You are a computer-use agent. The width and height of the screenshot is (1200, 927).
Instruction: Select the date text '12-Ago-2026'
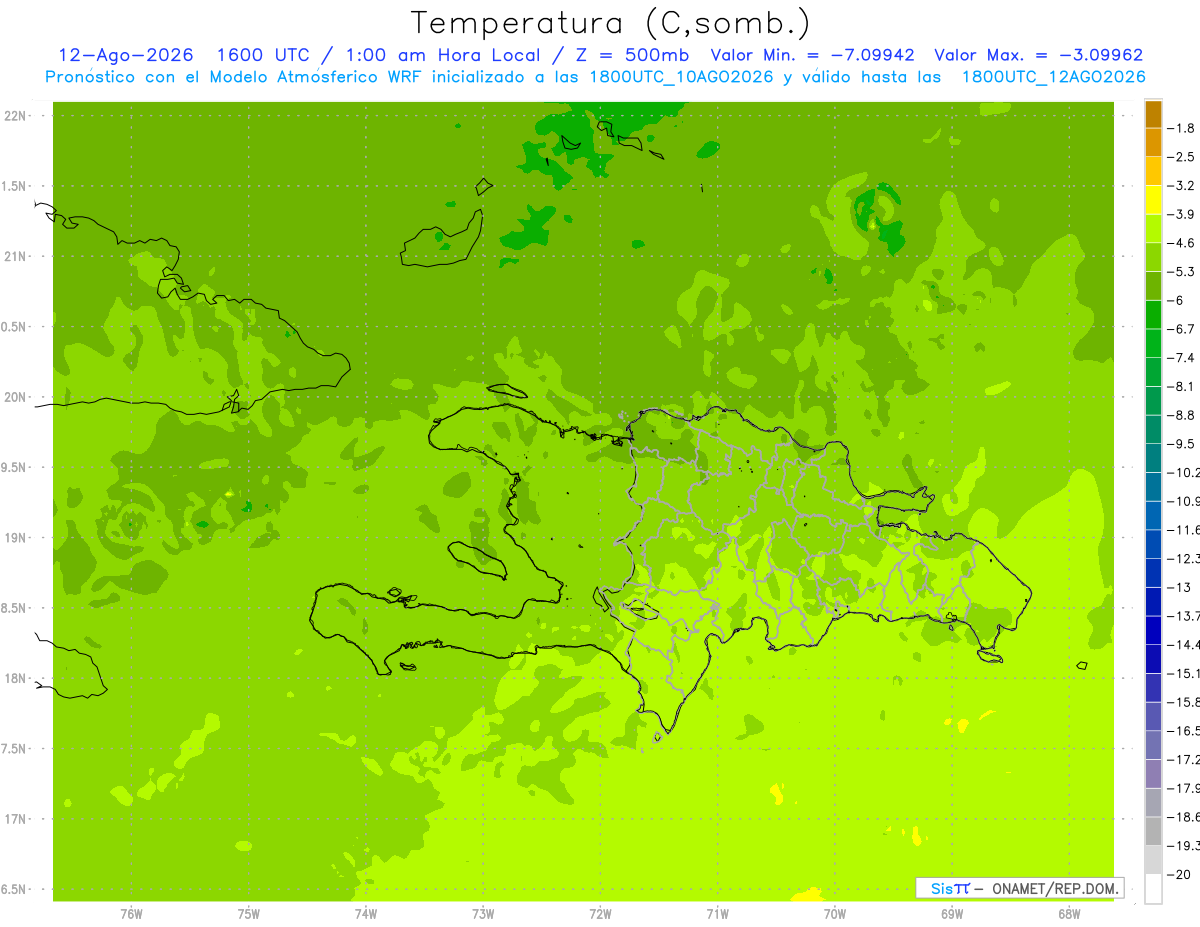click(126, 55)
